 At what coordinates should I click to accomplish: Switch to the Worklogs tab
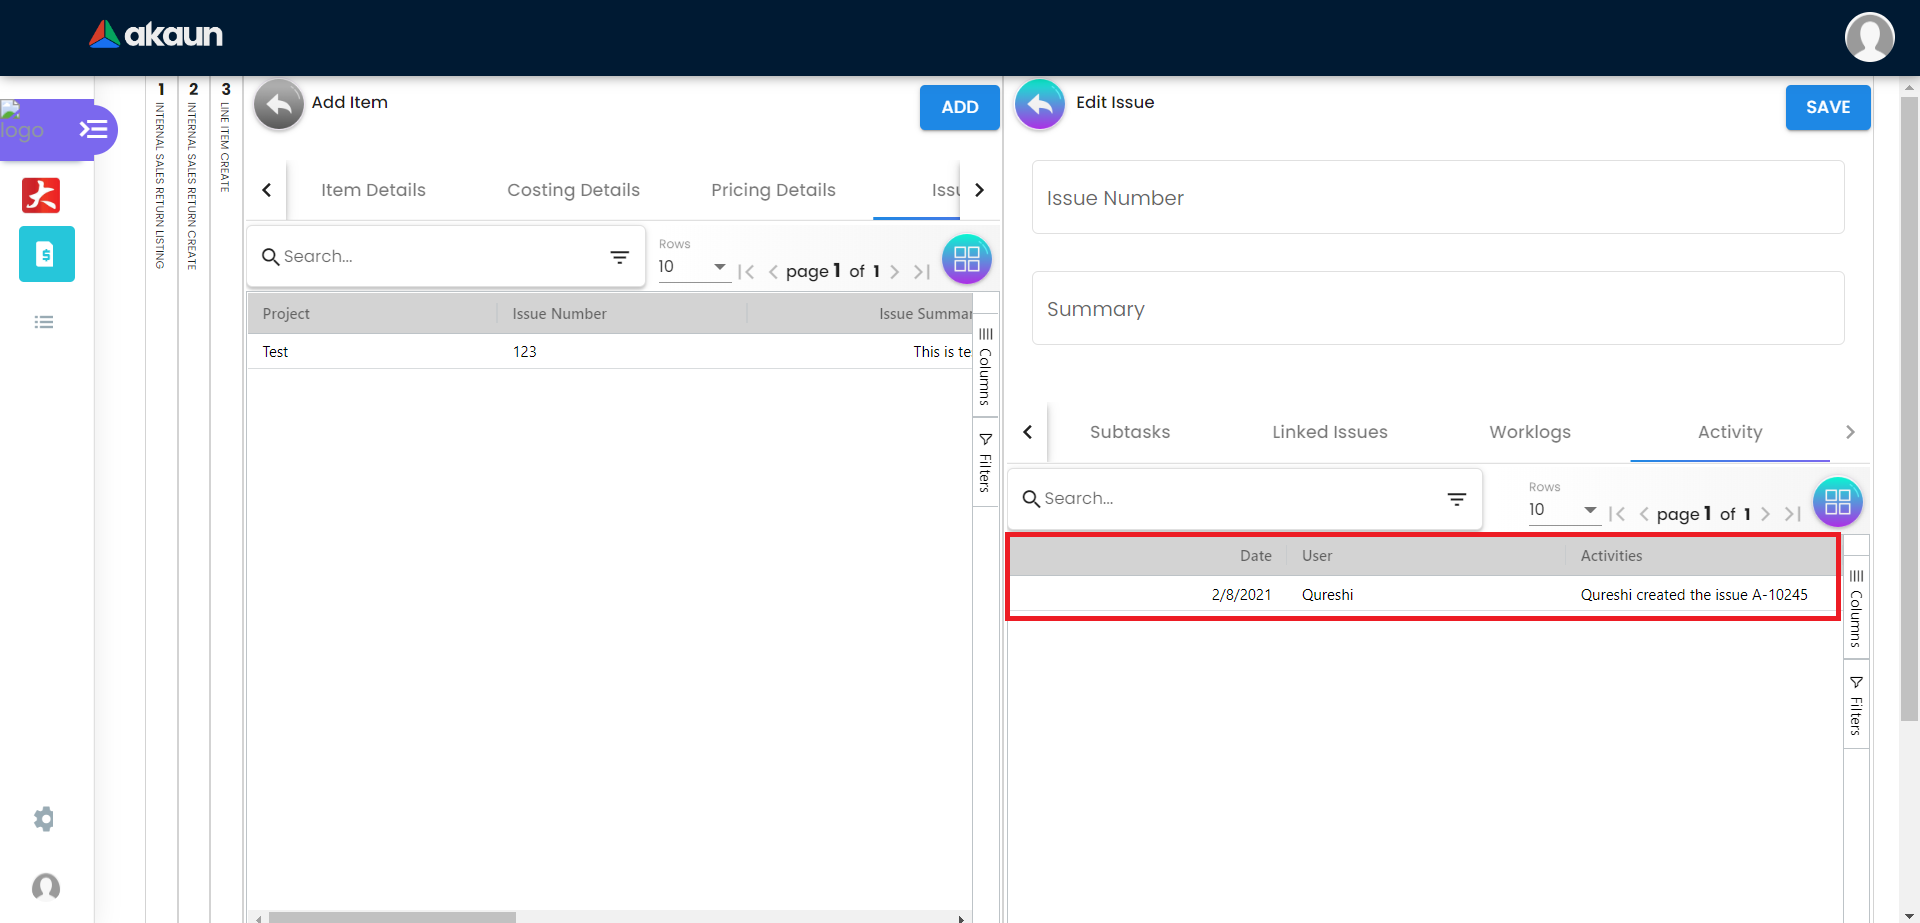pyautogui.click(x=1529, y=432)
